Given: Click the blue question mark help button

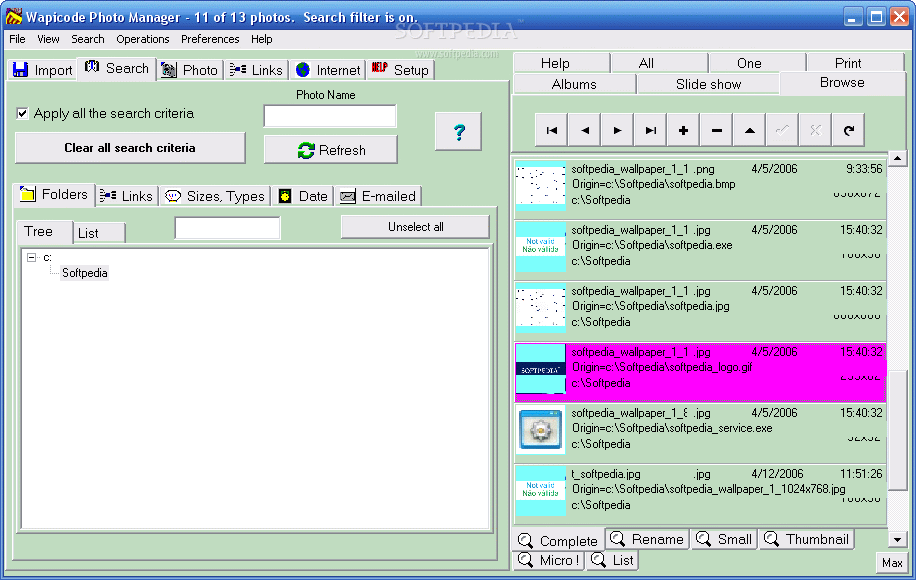Looking at the screenshot, I should click(459, 131).
